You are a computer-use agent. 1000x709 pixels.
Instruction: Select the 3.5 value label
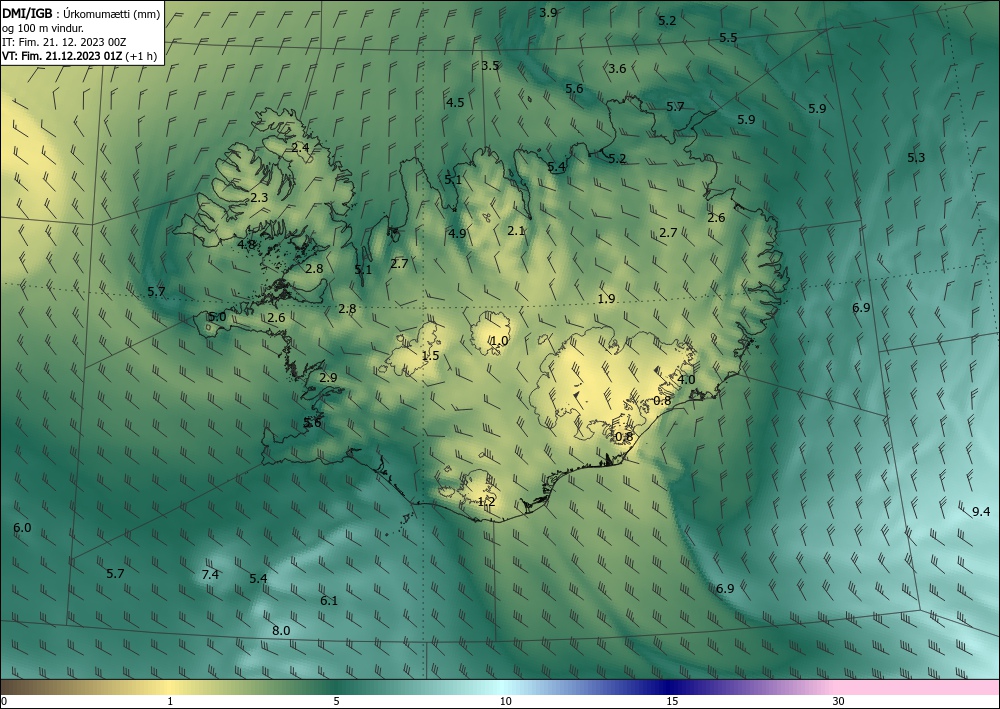[490, 66]
